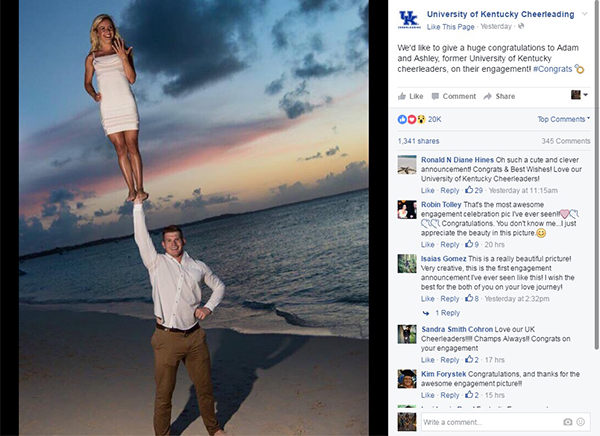Like the post with thumbs-up icon
Viewport: 600px width, 436px height.
point(403,96)
